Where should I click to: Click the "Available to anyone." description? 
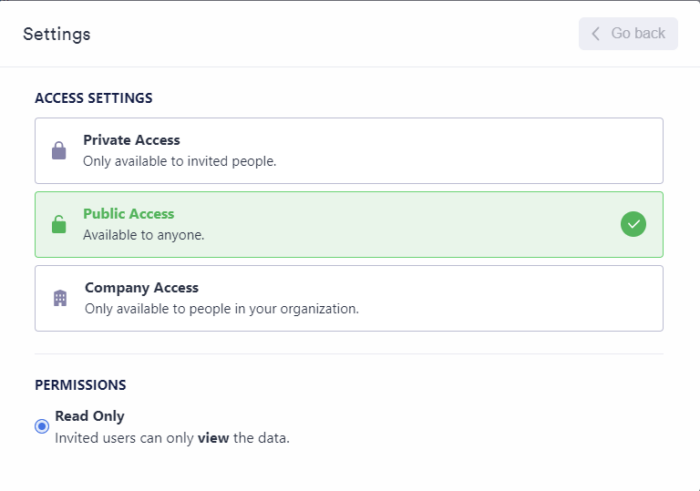point(142,234)
